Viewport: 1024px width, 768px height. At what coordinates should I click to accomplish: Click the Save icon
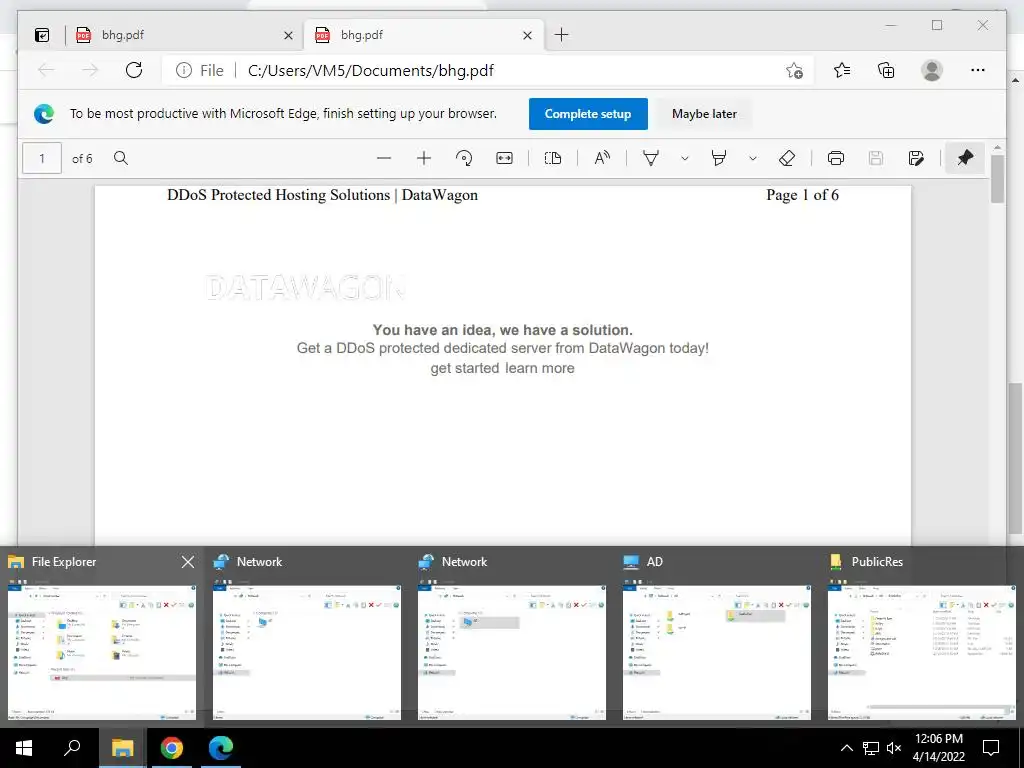[x=876, y=158]
